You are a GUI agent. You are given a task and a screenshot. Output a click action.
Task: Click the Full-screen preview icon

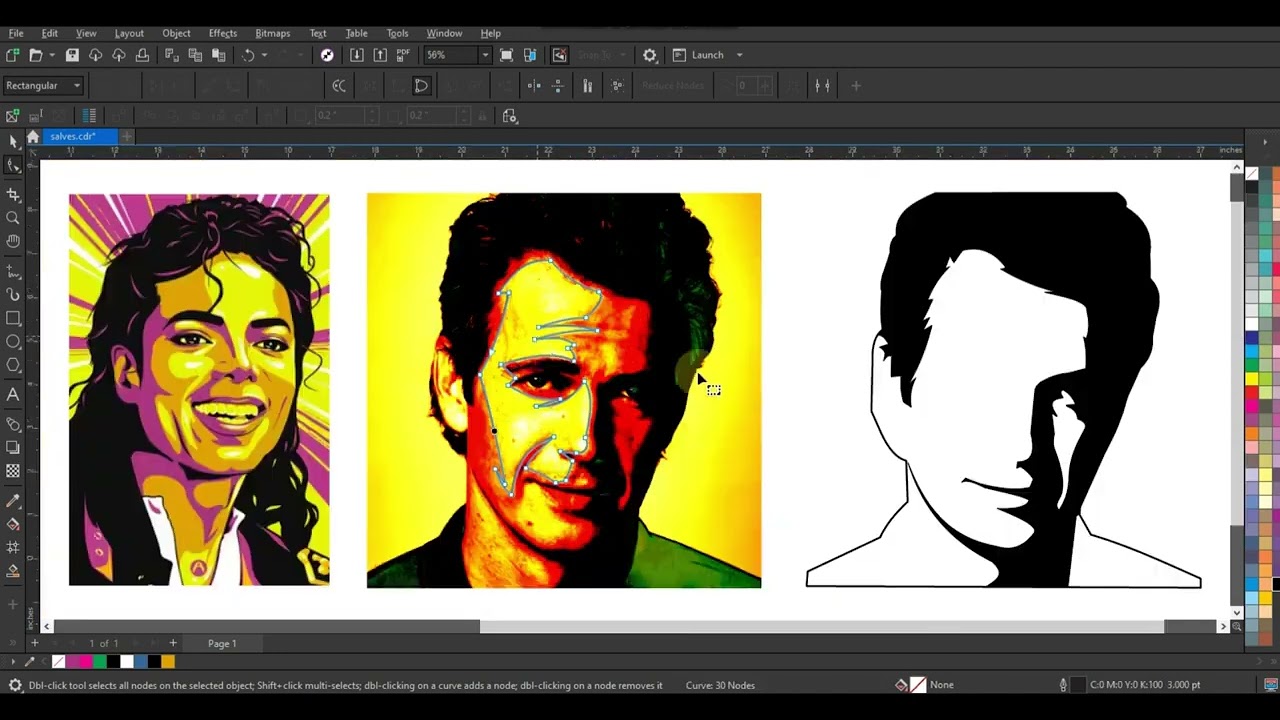[x=506, y=55]
